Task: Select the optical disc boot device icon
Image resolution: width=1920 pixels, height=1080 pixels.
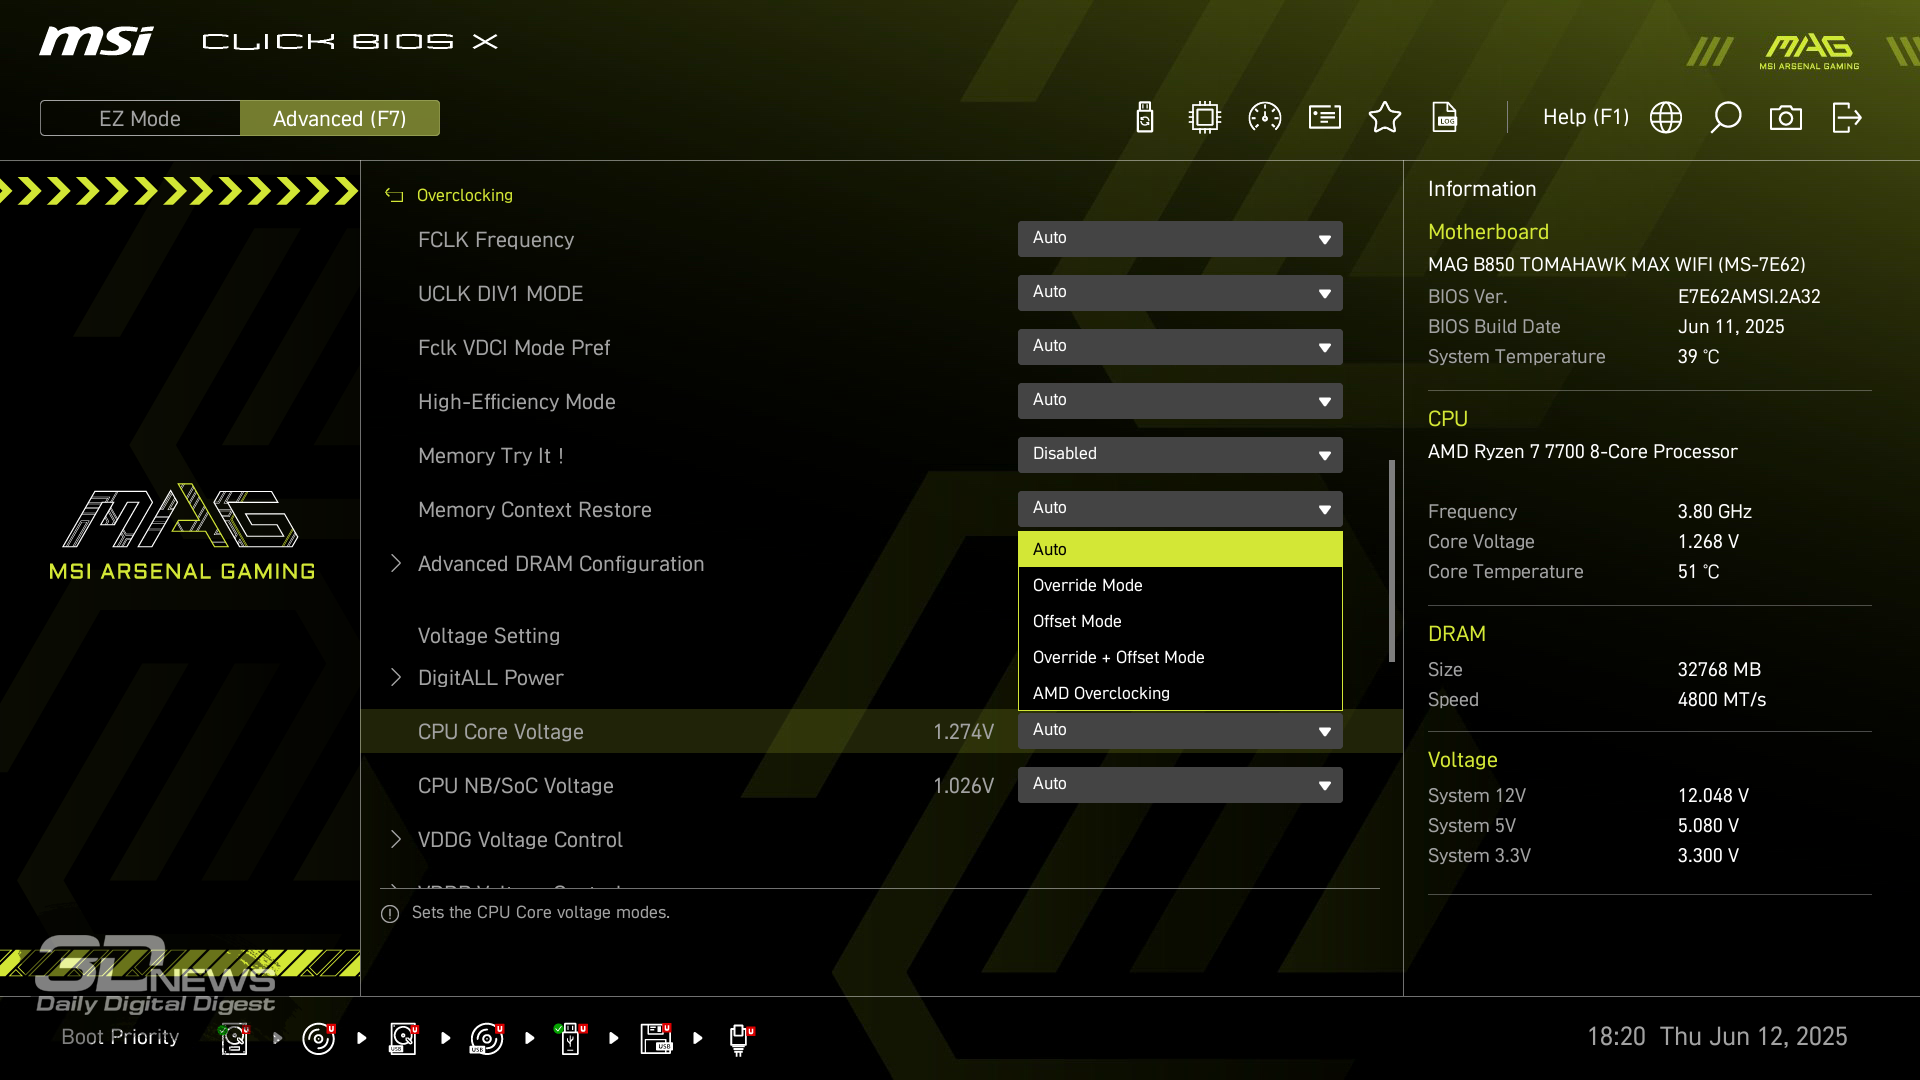Action: coord(319,1039)
